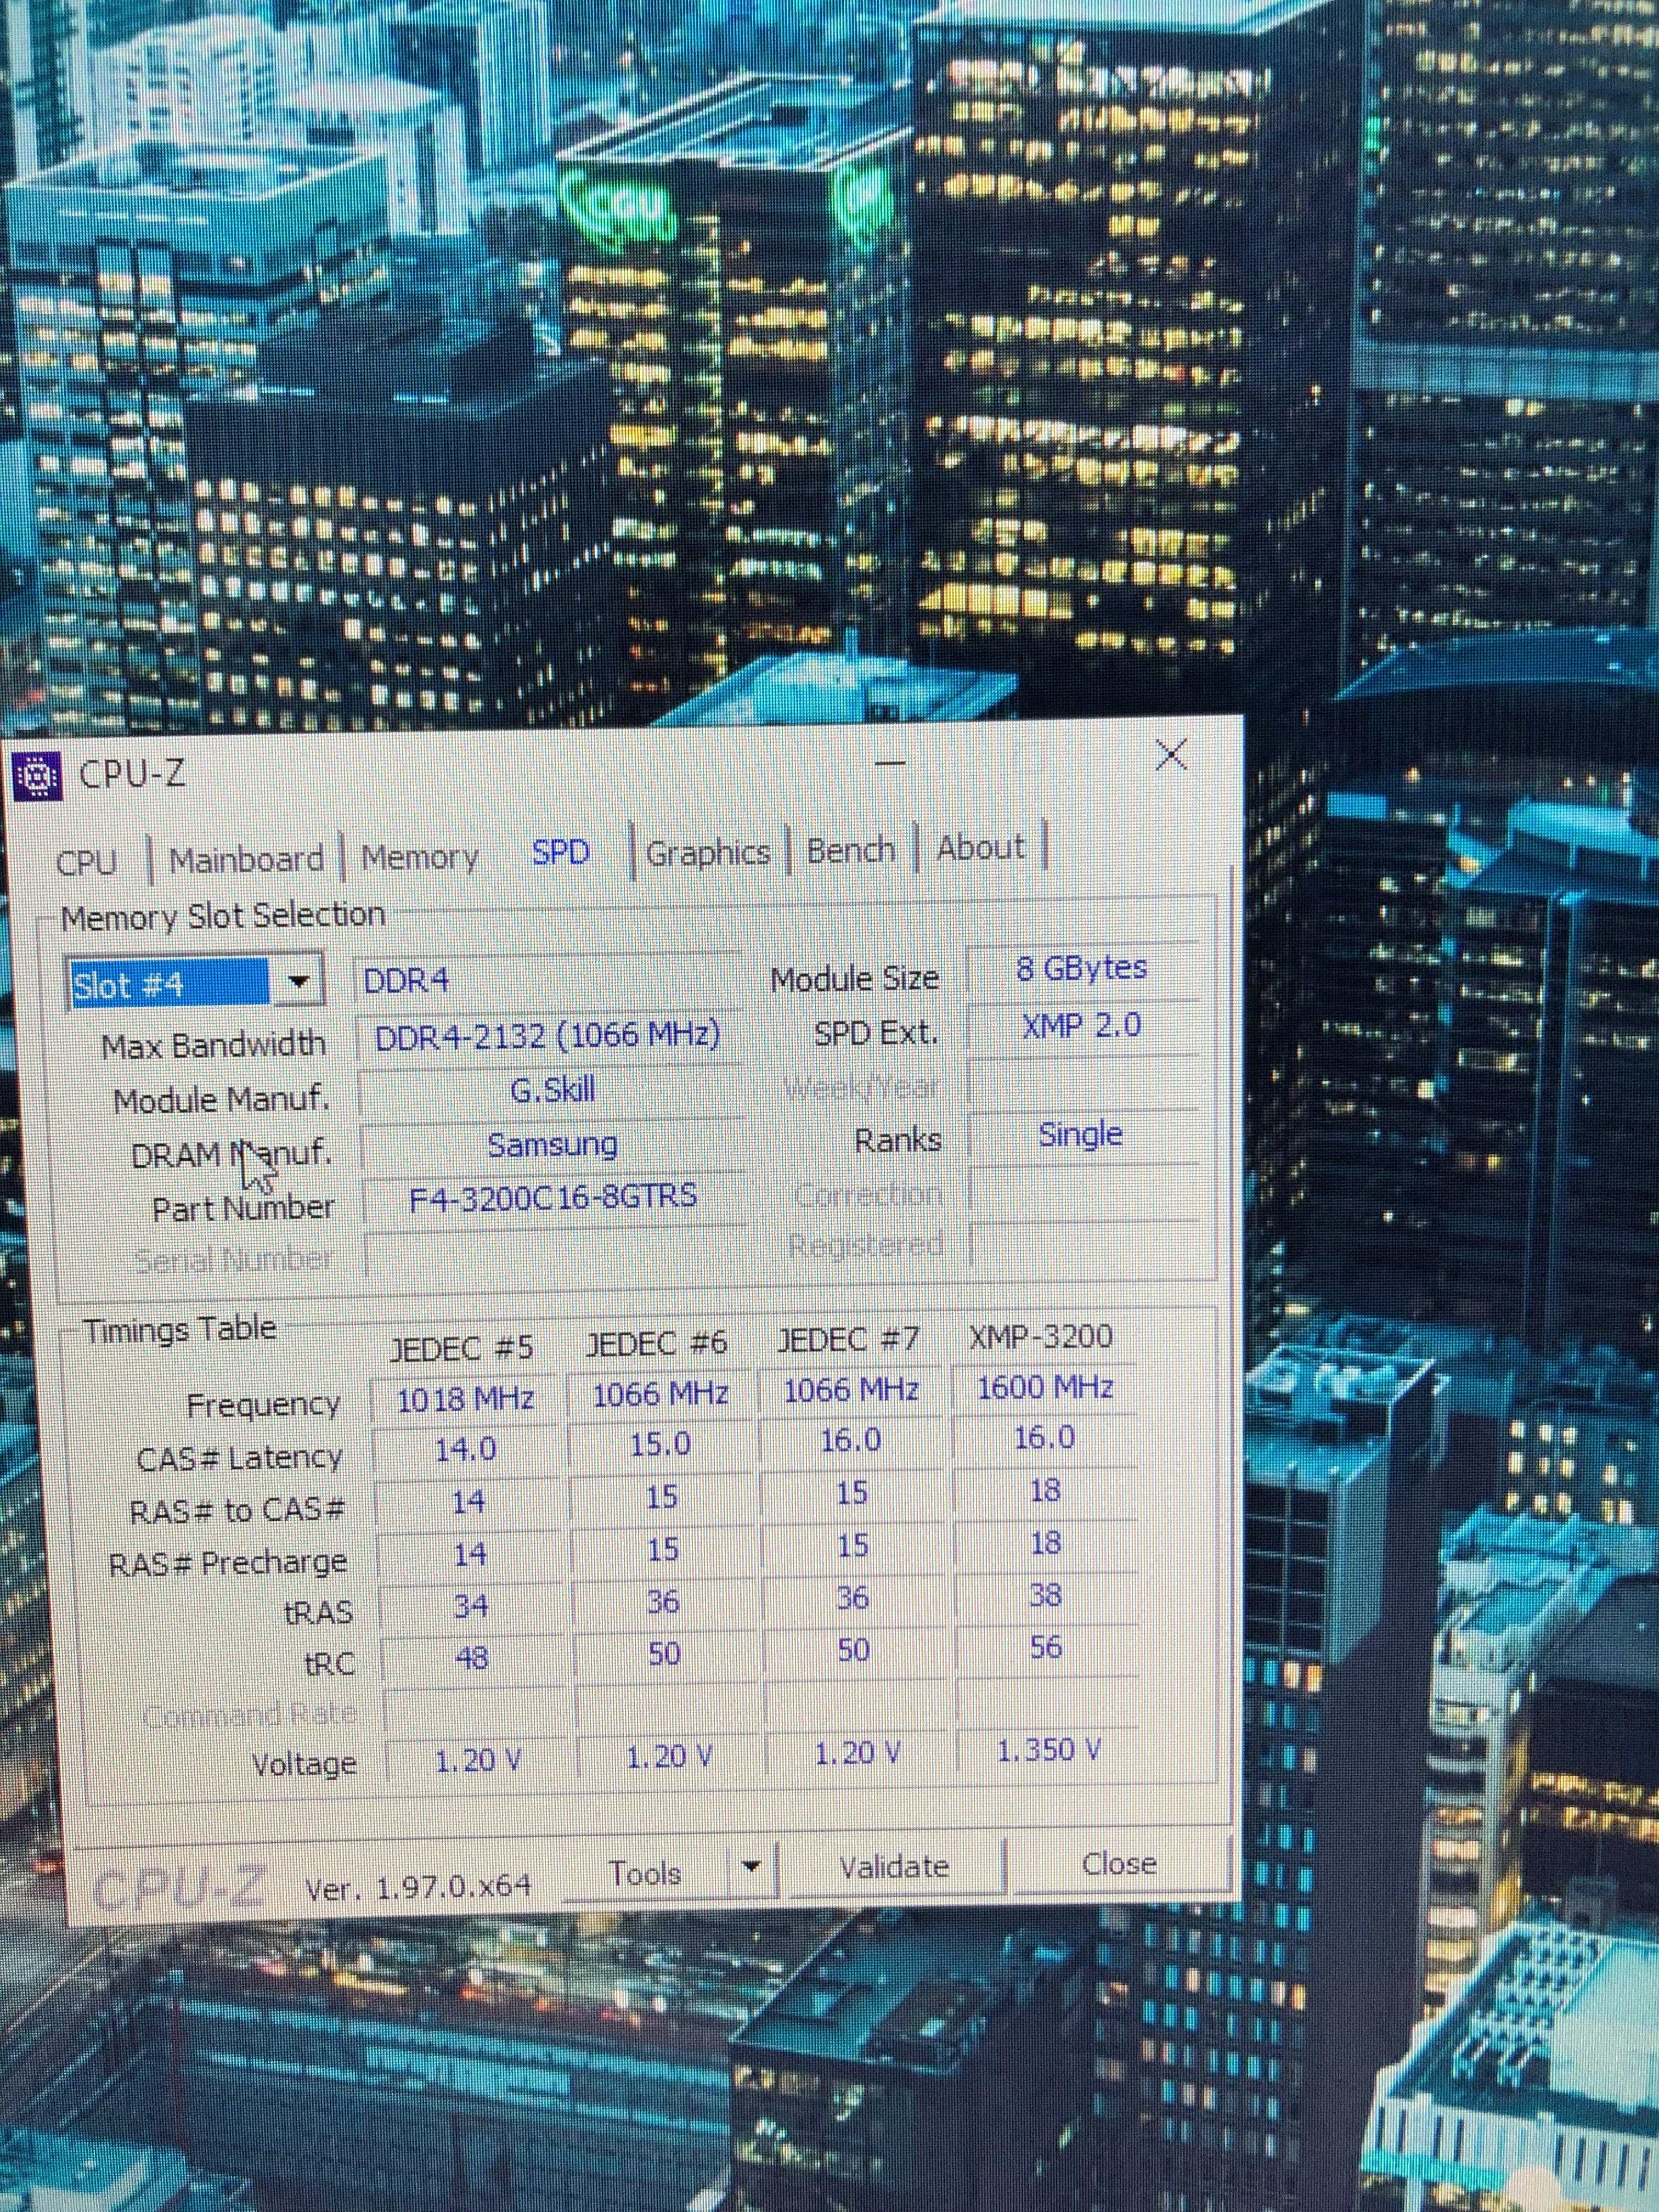1659x2212 pixels.
Task: Click the Module Size 8 GBytes field
Action: (x=1081, y=968)
